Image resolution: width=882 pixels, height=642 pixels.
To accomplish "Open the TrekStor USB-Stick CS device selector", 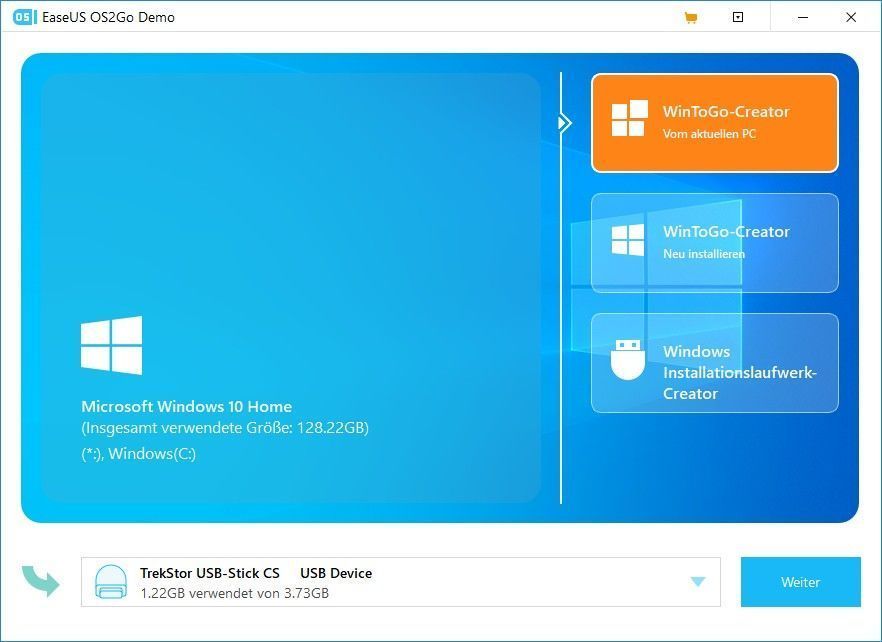I will click(400, 582).
